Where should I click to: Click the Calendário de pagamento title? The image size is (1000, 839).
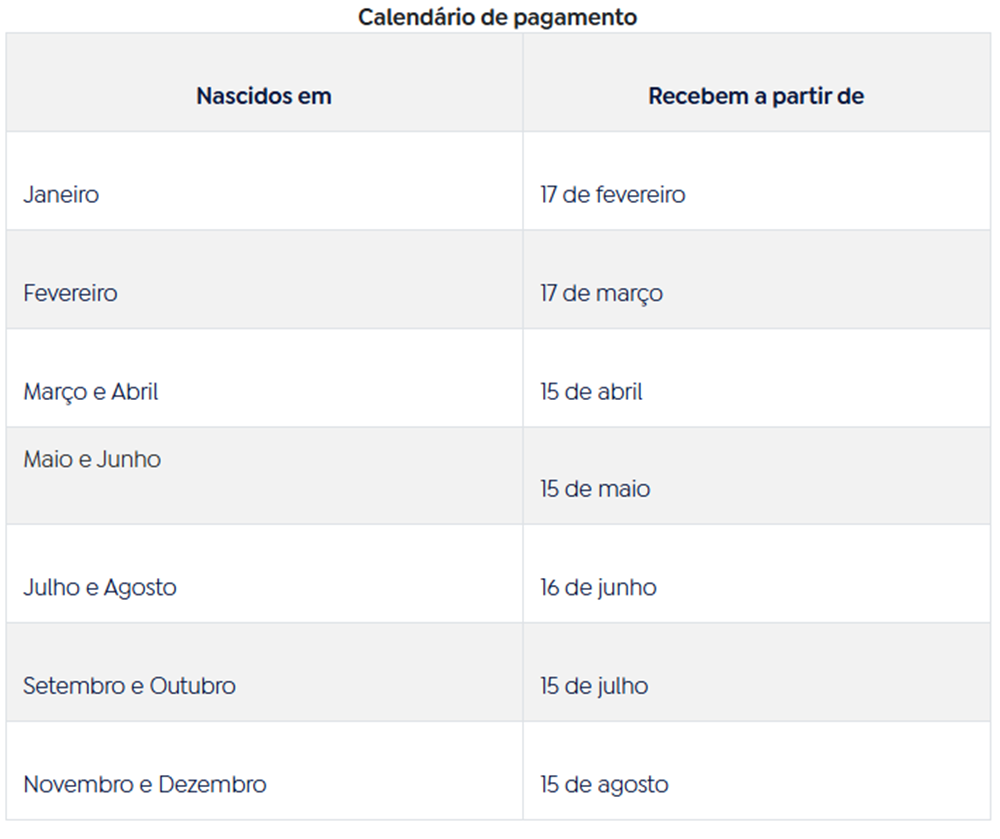click(x=497, y=17)
